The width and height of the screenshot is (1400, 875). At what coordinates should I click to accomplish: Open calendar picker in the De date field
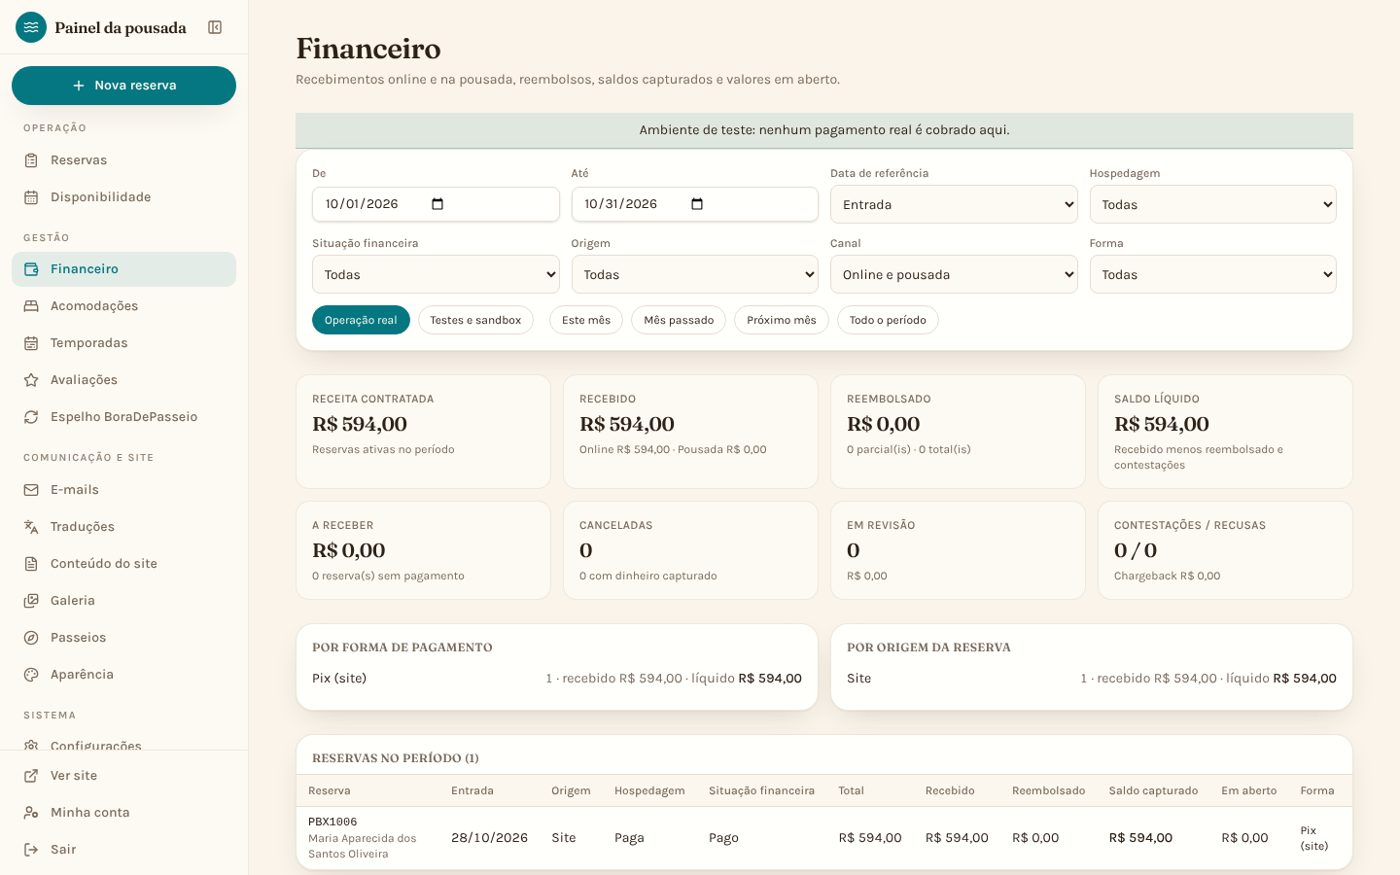click(437, 204)
